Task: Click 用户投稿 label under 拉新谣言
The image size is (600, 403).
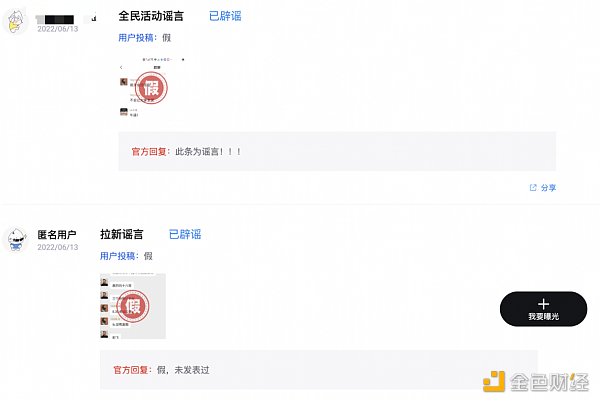Action: (119, 256)
